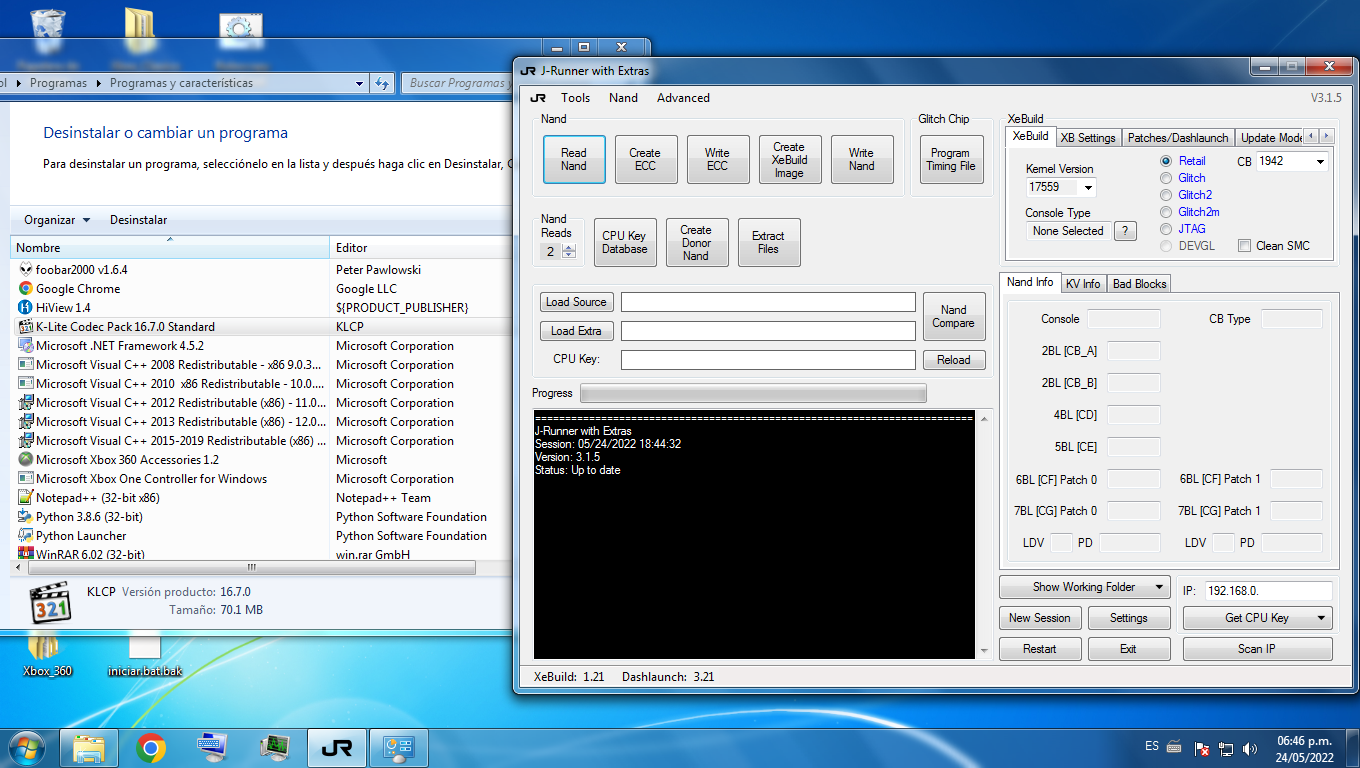Select WinRAR 6.02 icon in programs list
The height and width of the screenshot is (768, 1360).
coord(26,554)
